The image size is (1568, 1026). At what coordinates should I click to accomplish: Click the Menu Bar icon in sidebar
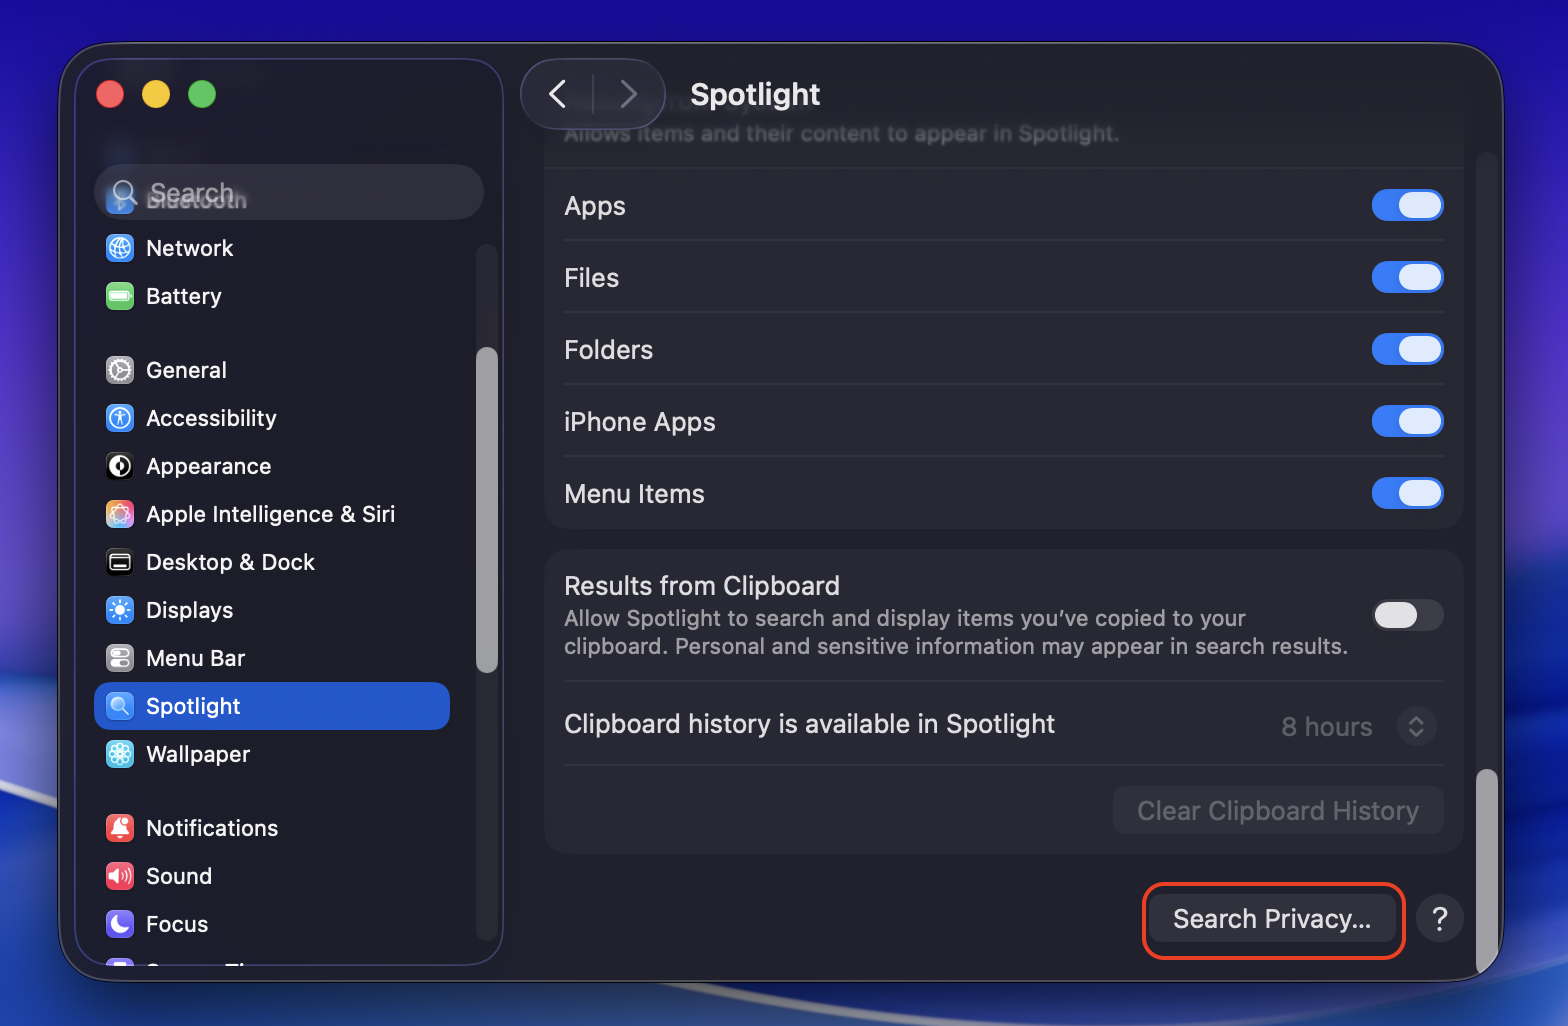pos(120,658)
